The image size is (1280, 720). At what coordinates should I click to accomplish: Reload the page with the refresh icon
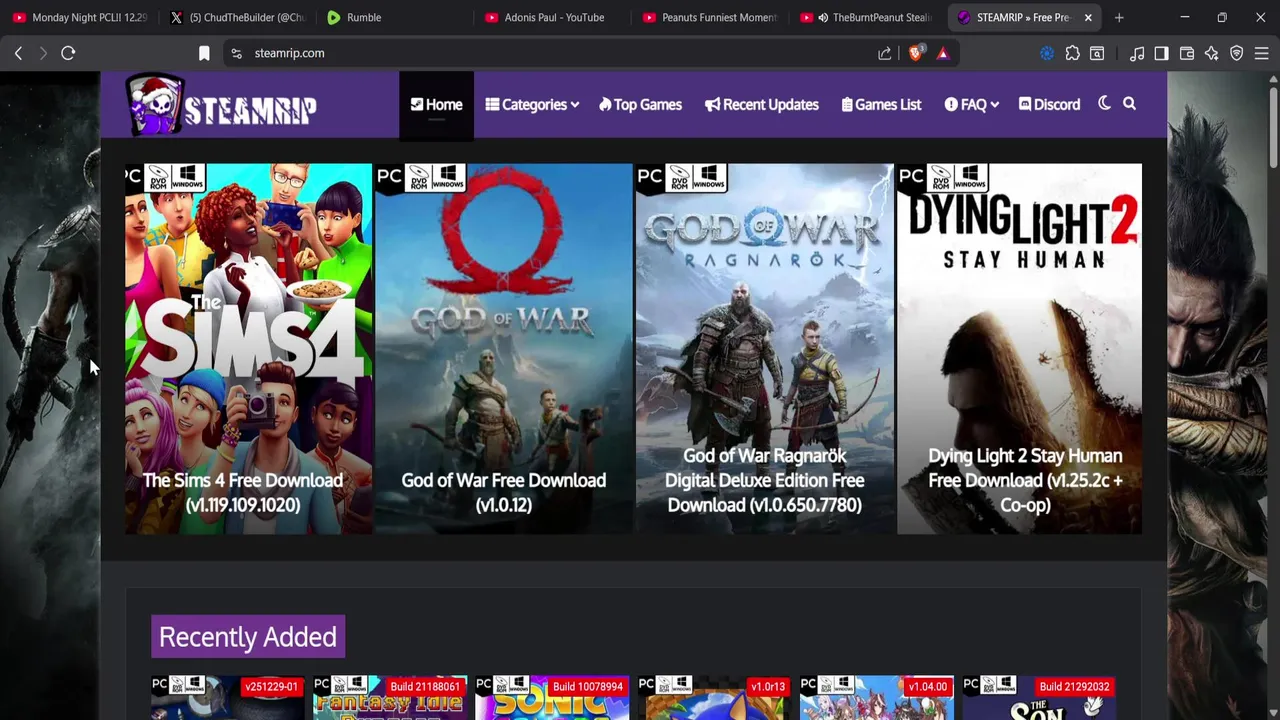click(x=68, y=53)
